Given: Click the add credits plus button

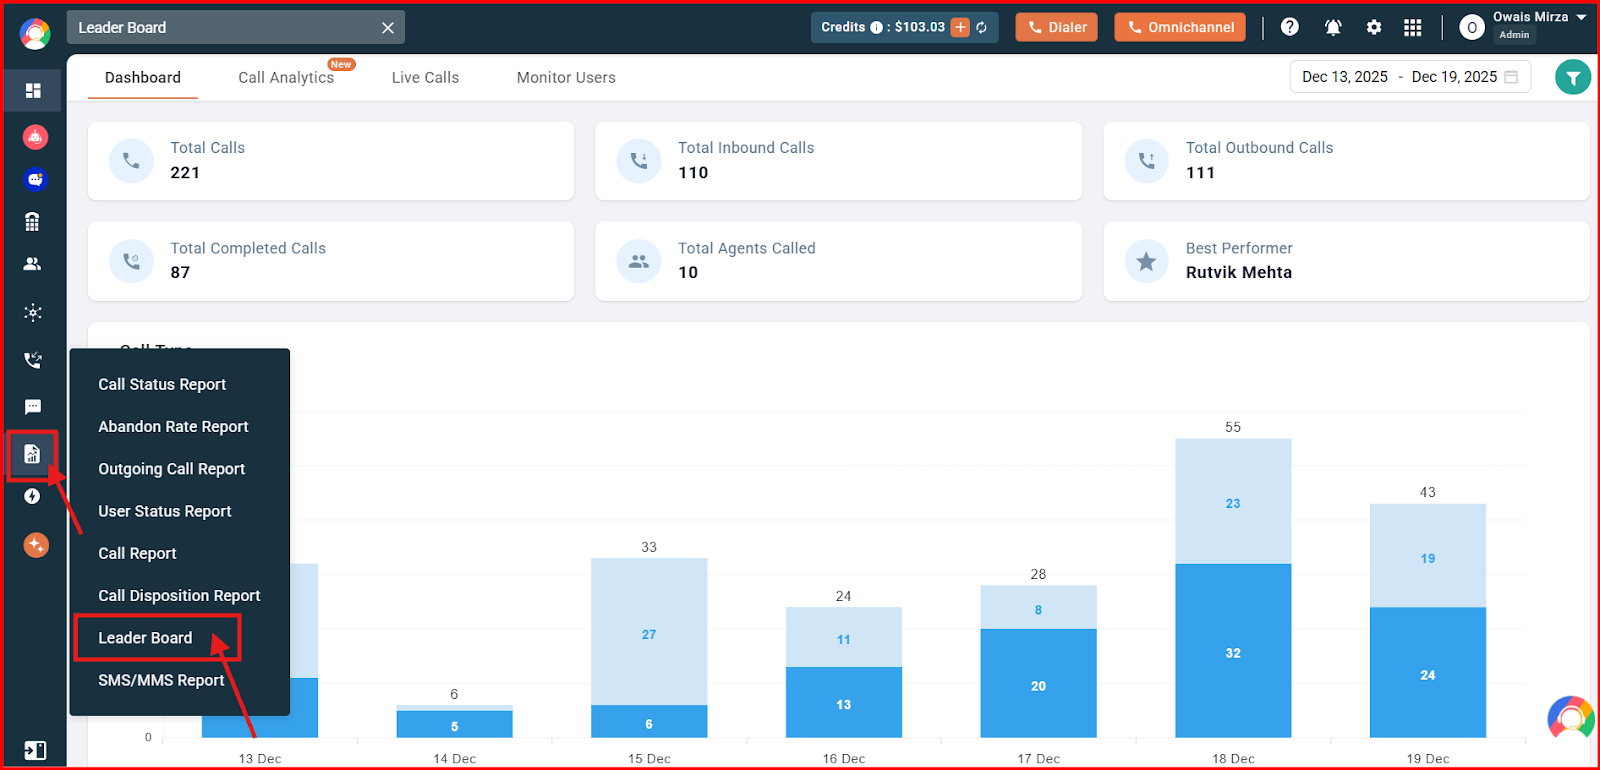Looking at the screenshot, I should coord(960,27).
